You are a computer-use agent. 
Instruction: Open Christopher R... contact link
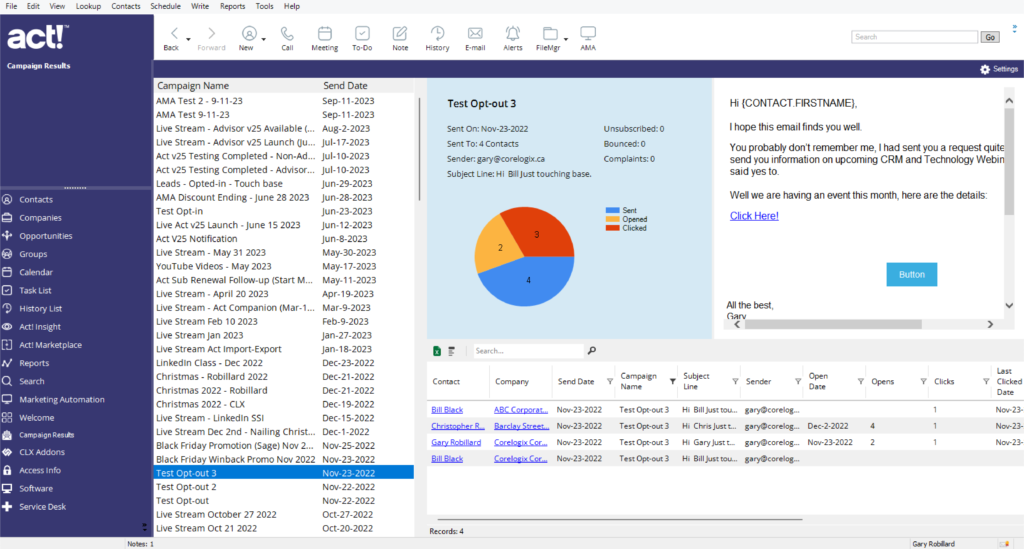[458, 426]
